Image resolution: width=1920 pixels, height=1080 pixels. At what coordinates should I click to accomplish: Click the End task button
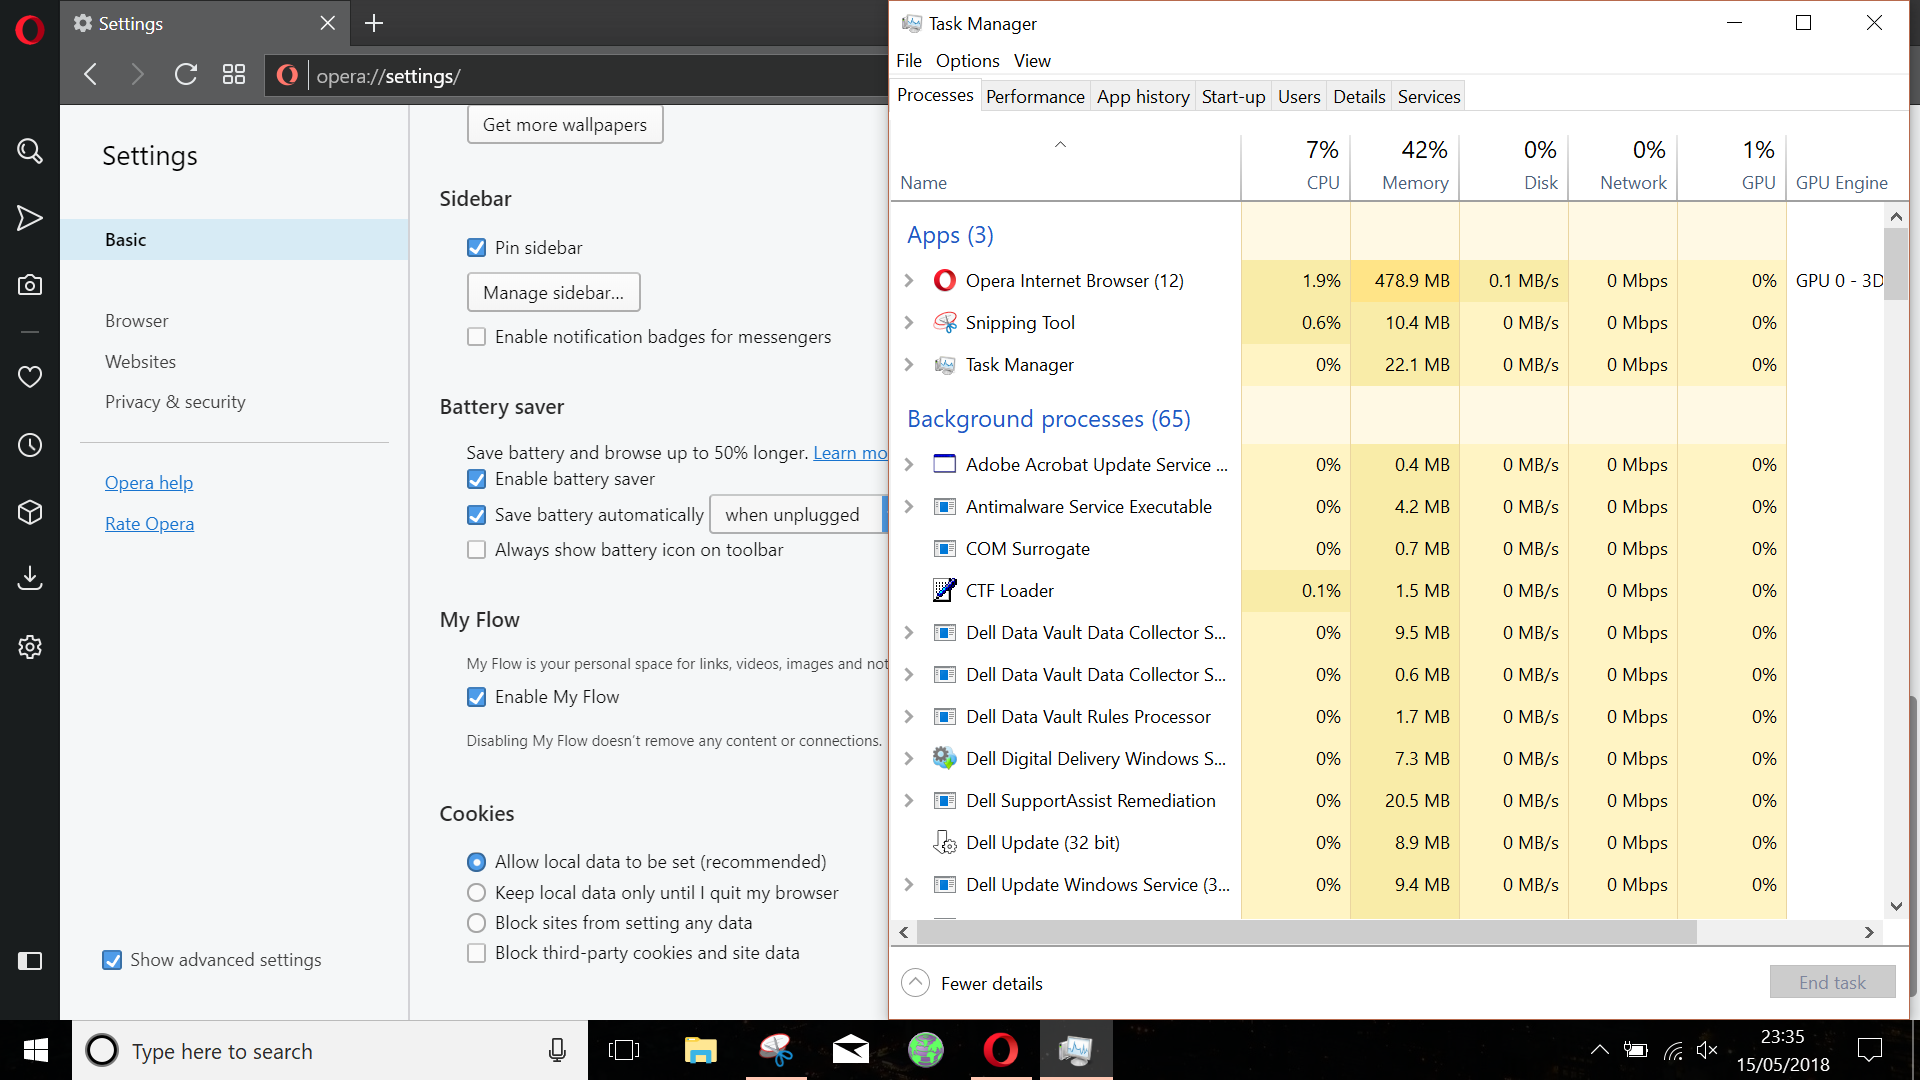pos(1831,982)
